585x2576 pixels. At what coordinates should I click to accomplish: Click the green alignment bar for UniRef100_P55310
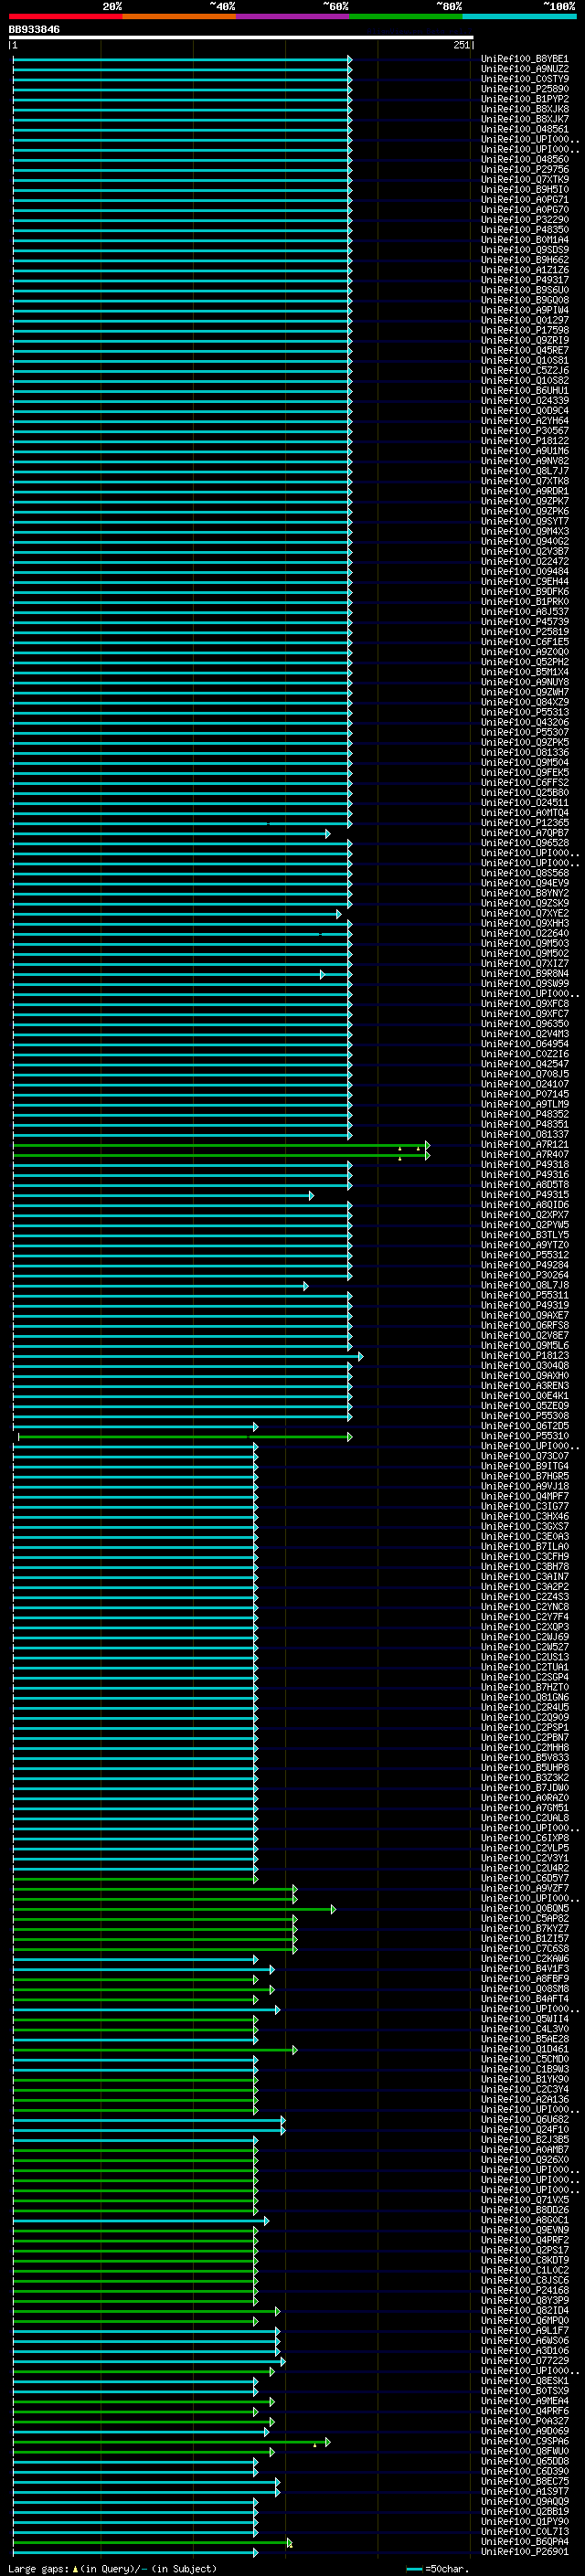tap(184, 1437)
